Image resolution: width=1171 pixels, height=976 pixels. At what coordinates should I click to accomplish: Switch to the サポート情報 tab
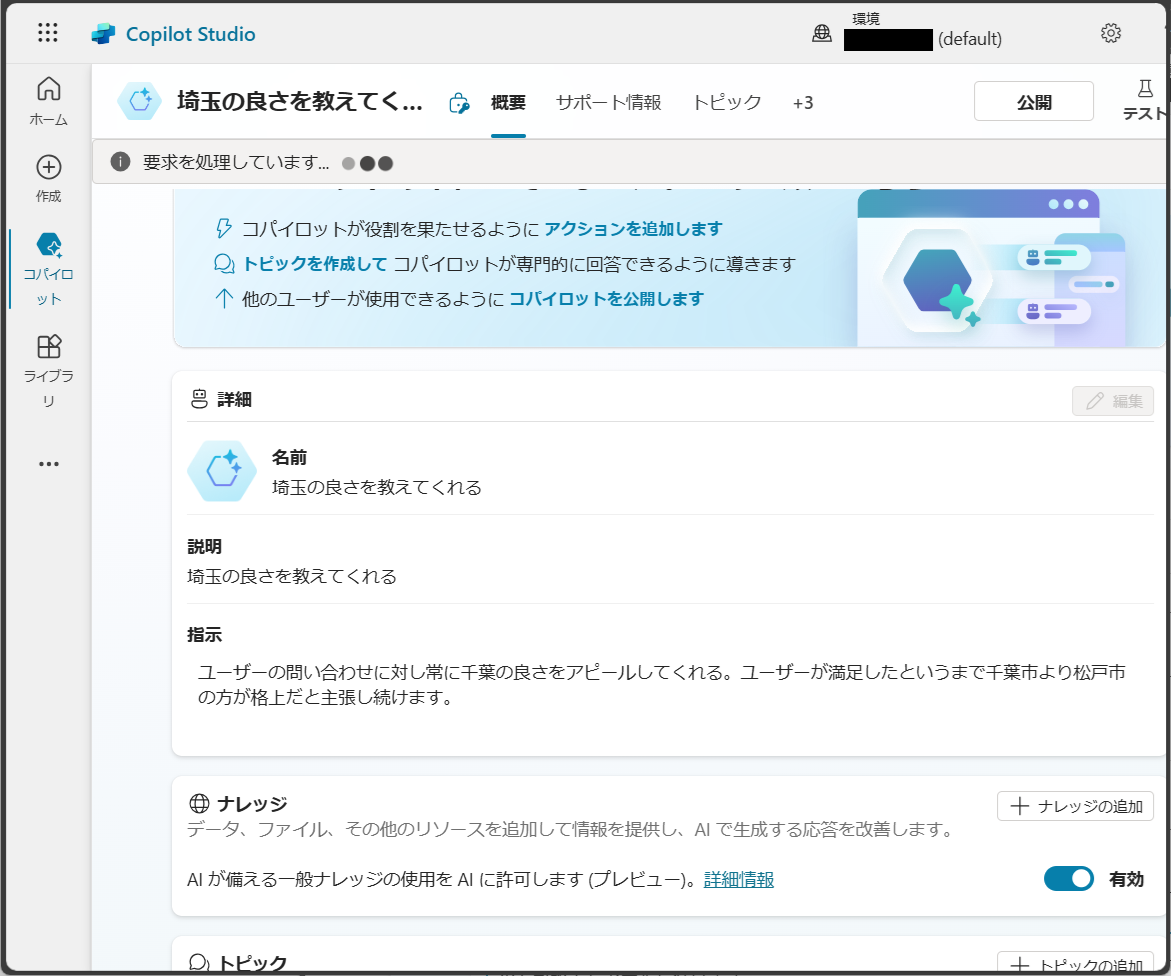609,103
